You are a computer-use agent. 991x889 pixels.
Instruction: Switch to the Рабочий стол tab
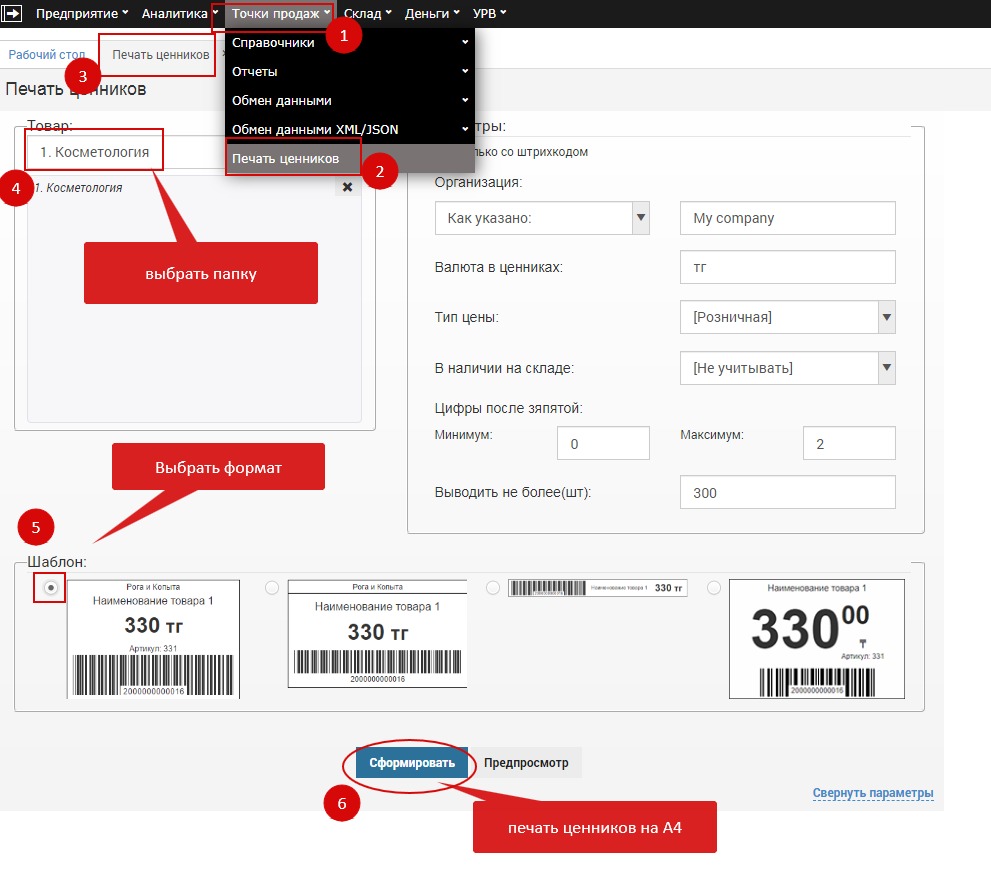(46, 54)
